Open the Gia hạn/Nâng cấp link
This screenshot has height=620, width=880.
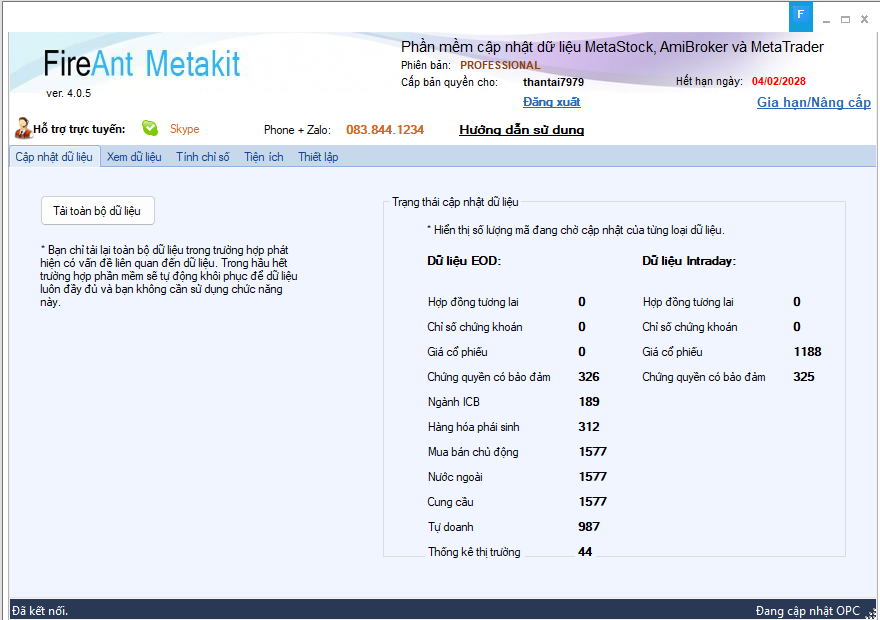[x=813, y=103]
